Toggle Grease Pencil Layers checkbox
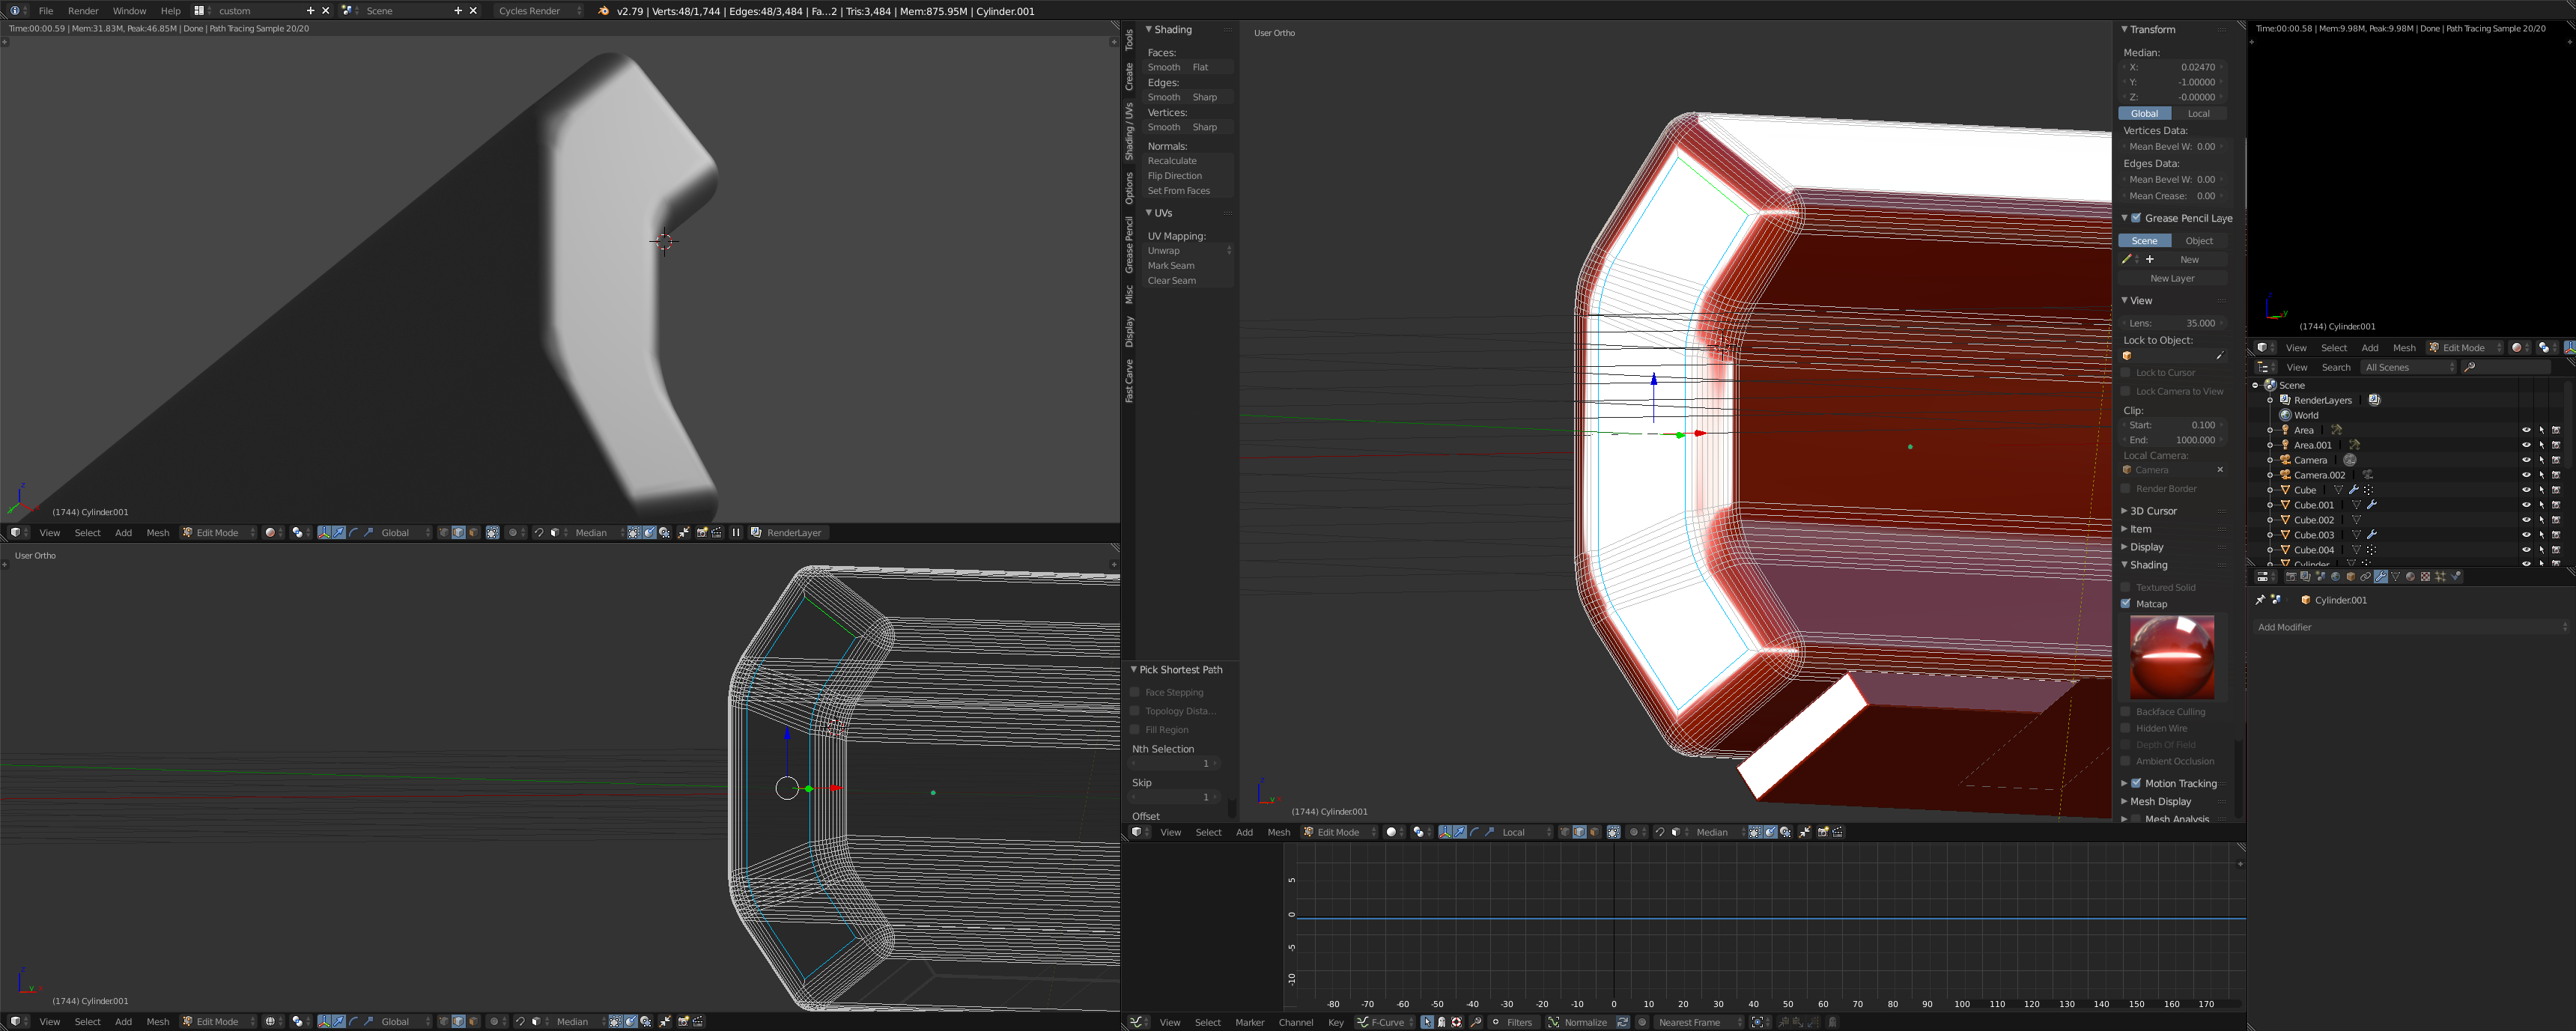This screenshot has width=2576, height=1031. [x=2136, y=218]
